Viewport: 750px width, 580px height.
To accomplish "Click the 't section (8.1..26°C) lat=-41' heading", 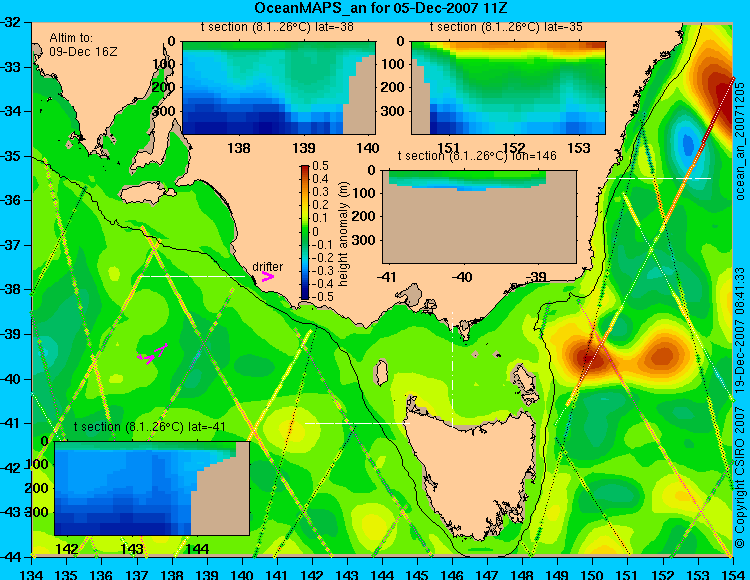I will (150, 427).
